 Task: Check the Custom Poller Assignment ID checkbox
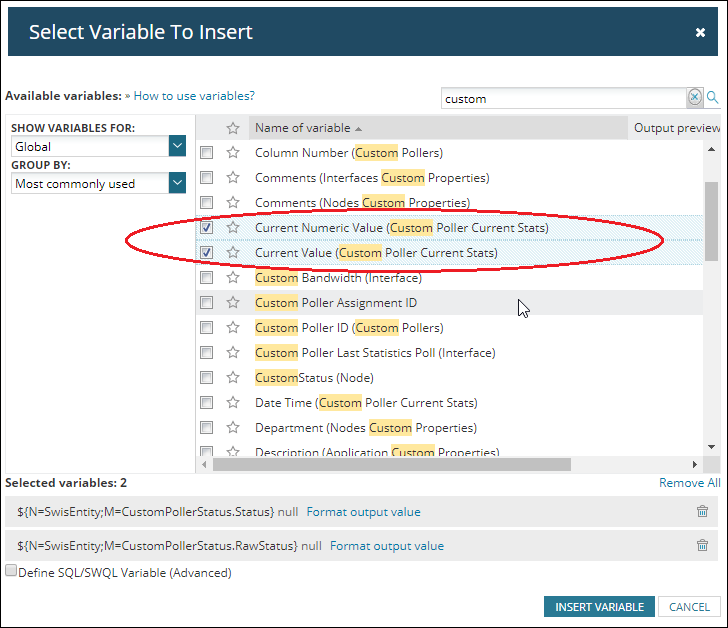point(207,303)
